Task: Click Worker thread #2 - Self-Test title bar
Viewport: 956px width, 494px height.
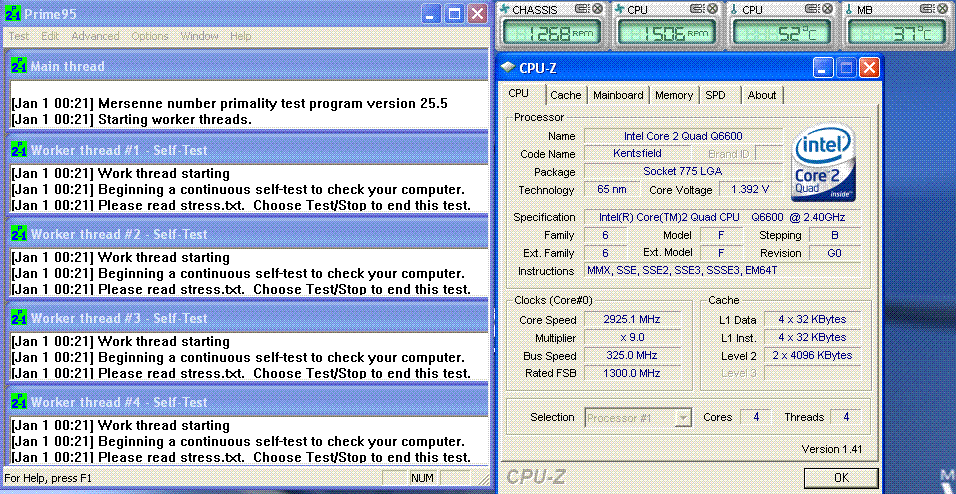Action: pyautogui.click(x=249, y=234)
